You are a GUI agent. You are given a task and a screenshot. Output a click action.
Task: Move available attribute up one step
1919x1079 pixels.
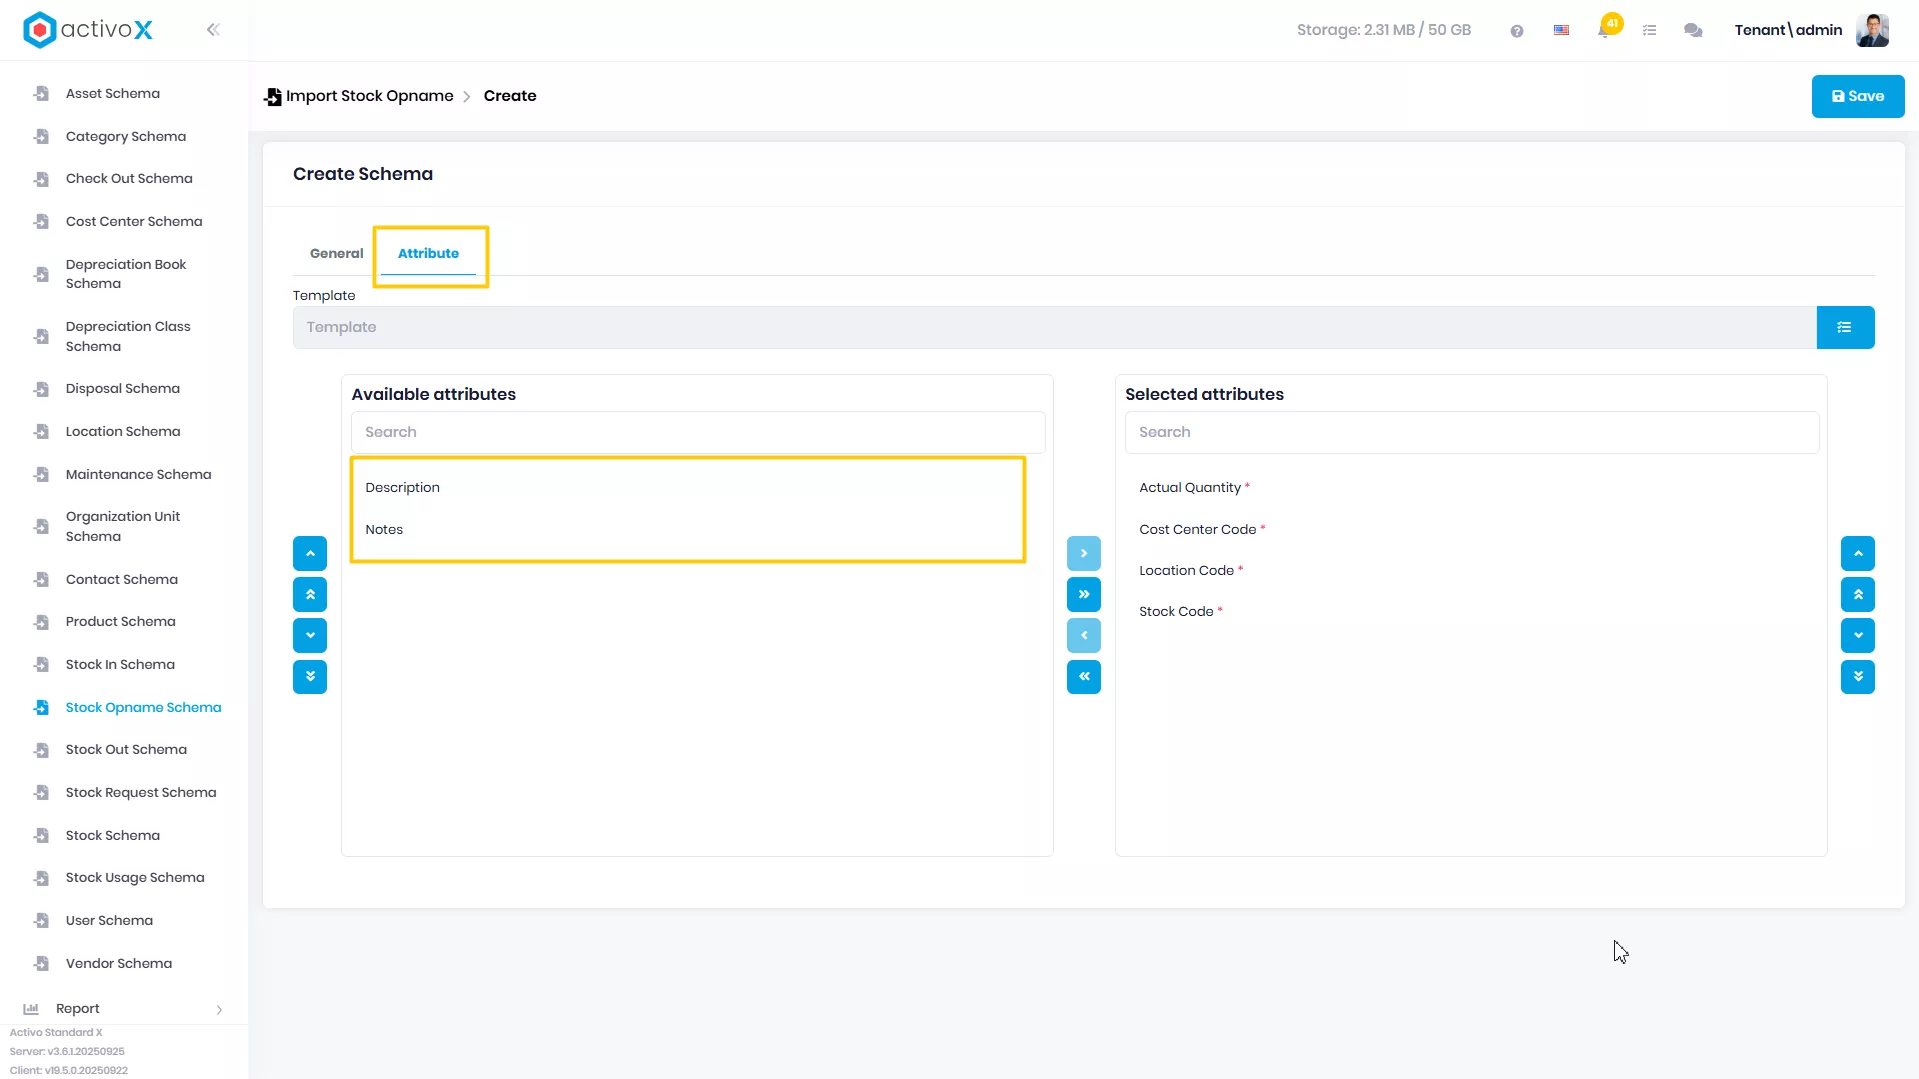[x=310, y=553]
